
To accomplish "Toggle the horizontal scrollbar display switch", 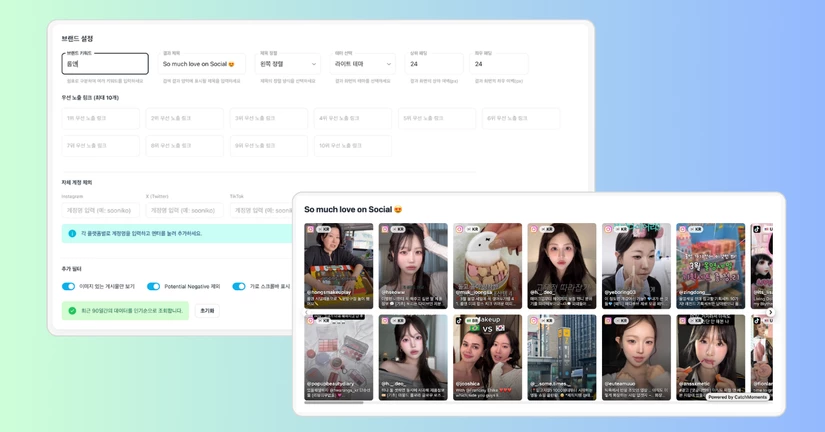I will click(x=239, y=286).
